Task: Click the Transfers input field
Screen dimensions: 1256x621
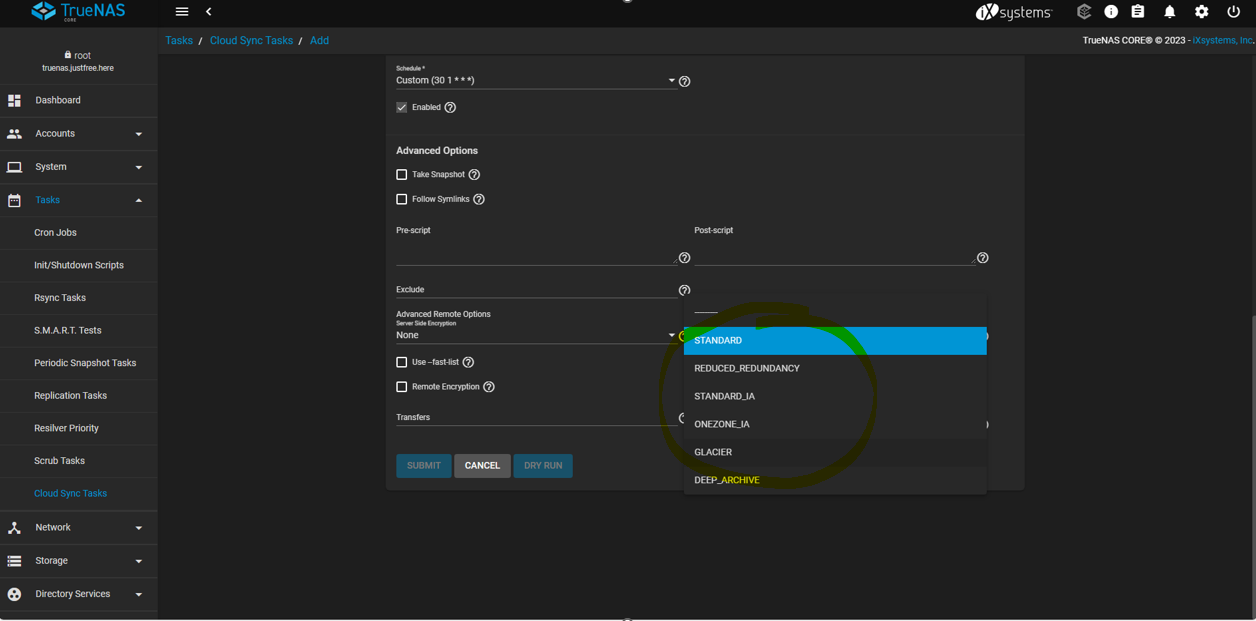Action: (535, 417)
